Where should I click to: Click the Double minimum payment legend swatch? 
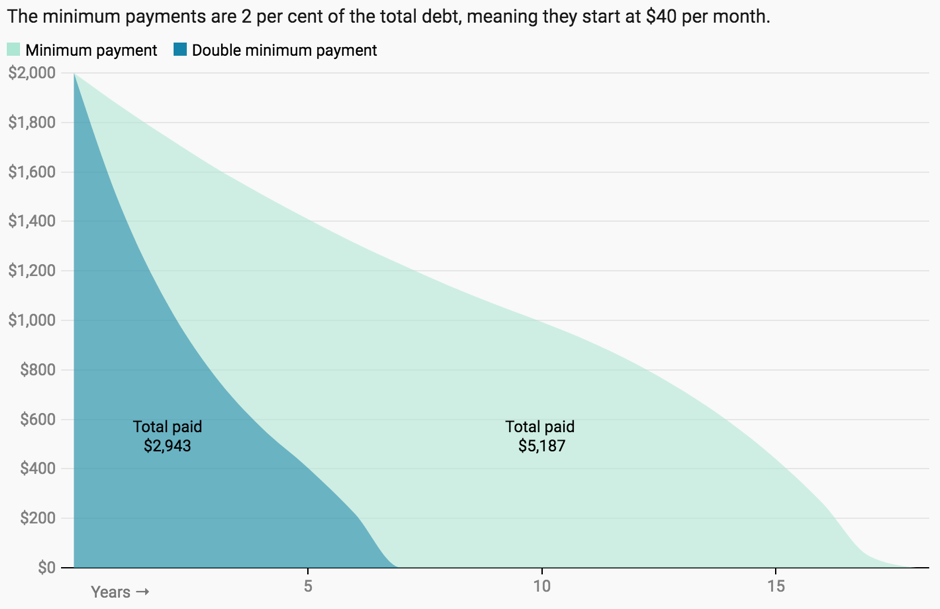click(x=180, y=50)
